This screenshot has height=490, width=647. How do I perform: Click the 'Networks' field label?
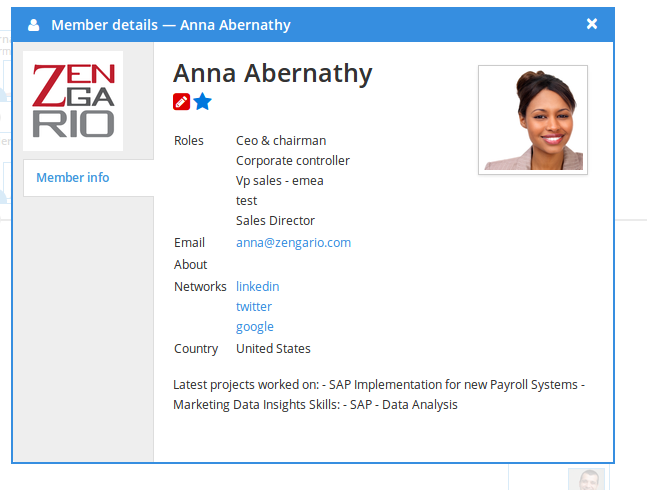pos(200,286)
